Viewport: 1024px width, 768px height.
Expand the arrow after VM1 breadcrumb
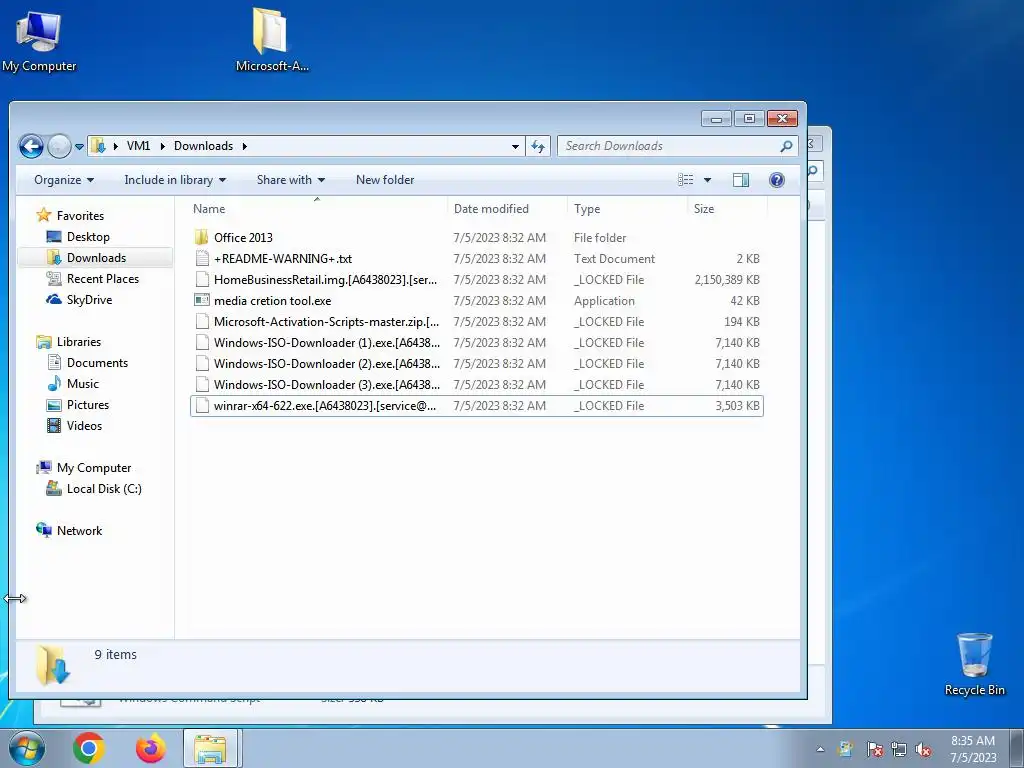[163, 146]
